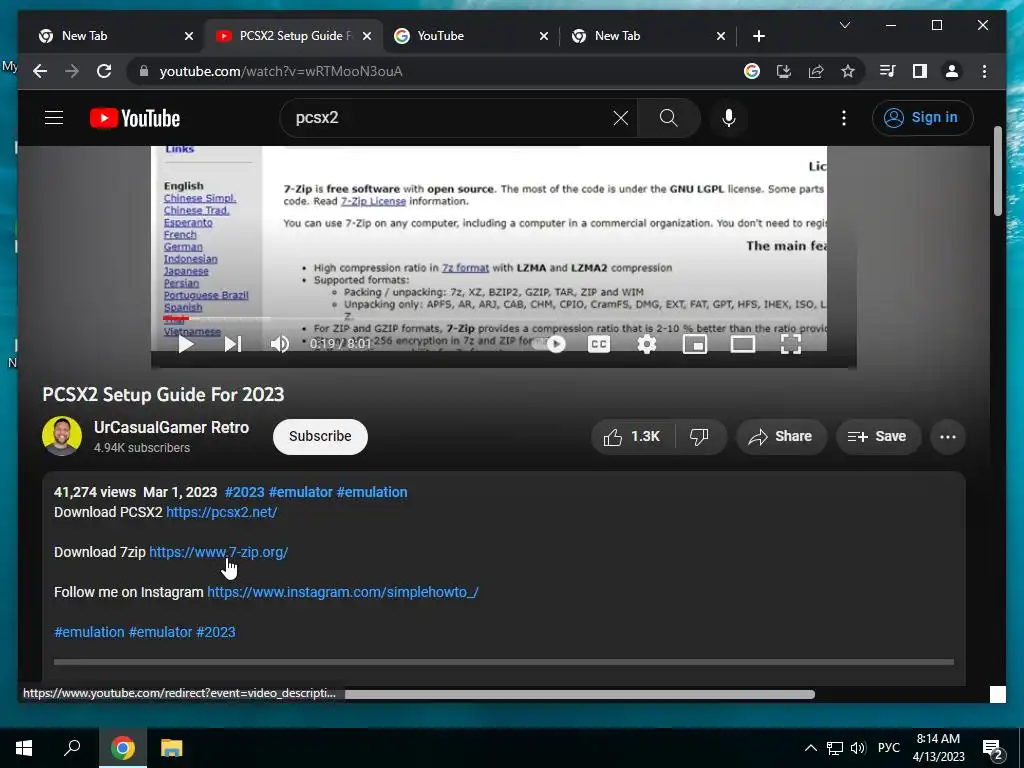Open more actions ellipsis menu
This screenshot has width=1024, height=768.
(x=948, y=437)
